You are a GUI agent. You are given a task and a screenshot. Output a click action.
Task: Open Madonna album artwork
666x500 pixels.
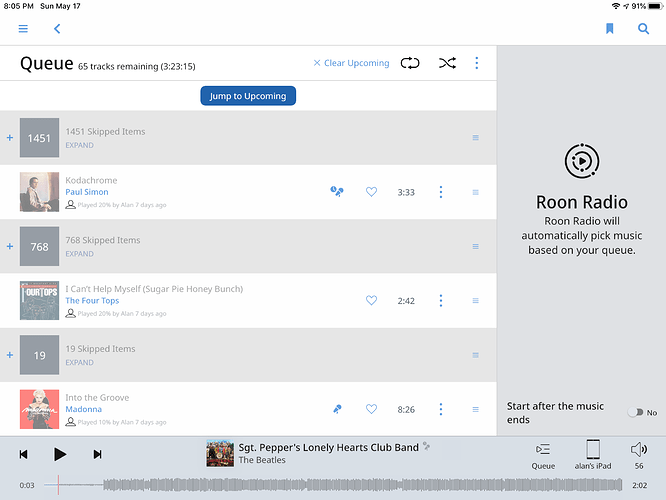[40, 409]
